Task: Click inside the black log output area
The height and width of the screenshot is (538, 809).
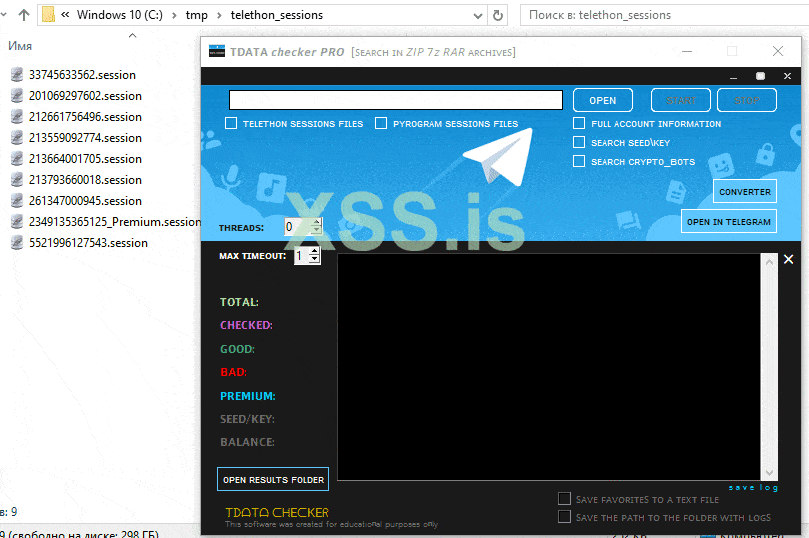Action: pyautogui.click(x=549, y=367)
